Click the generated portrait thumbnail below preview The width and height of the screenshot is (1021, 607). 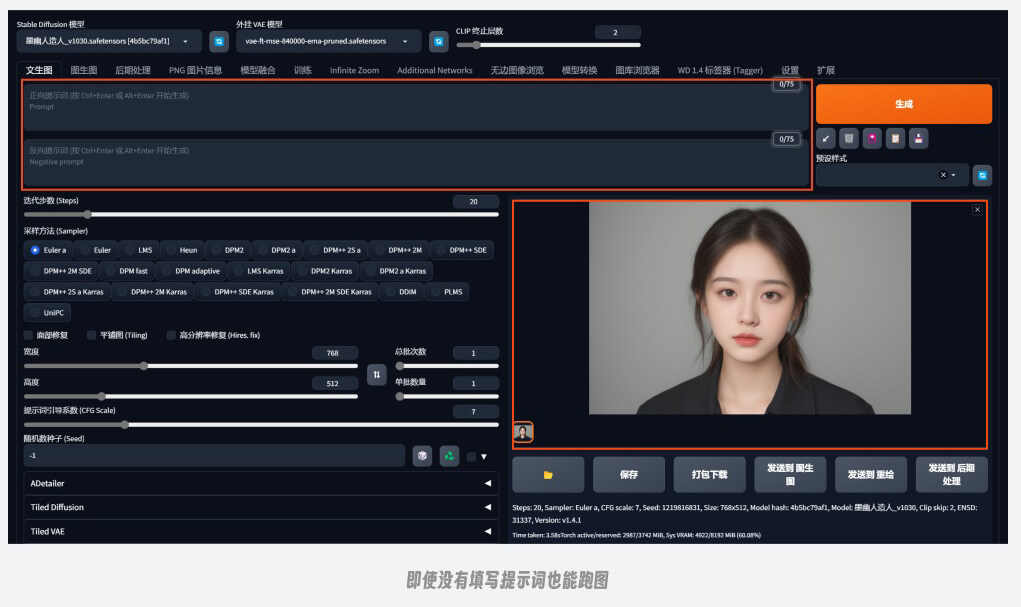coord(523,432)
